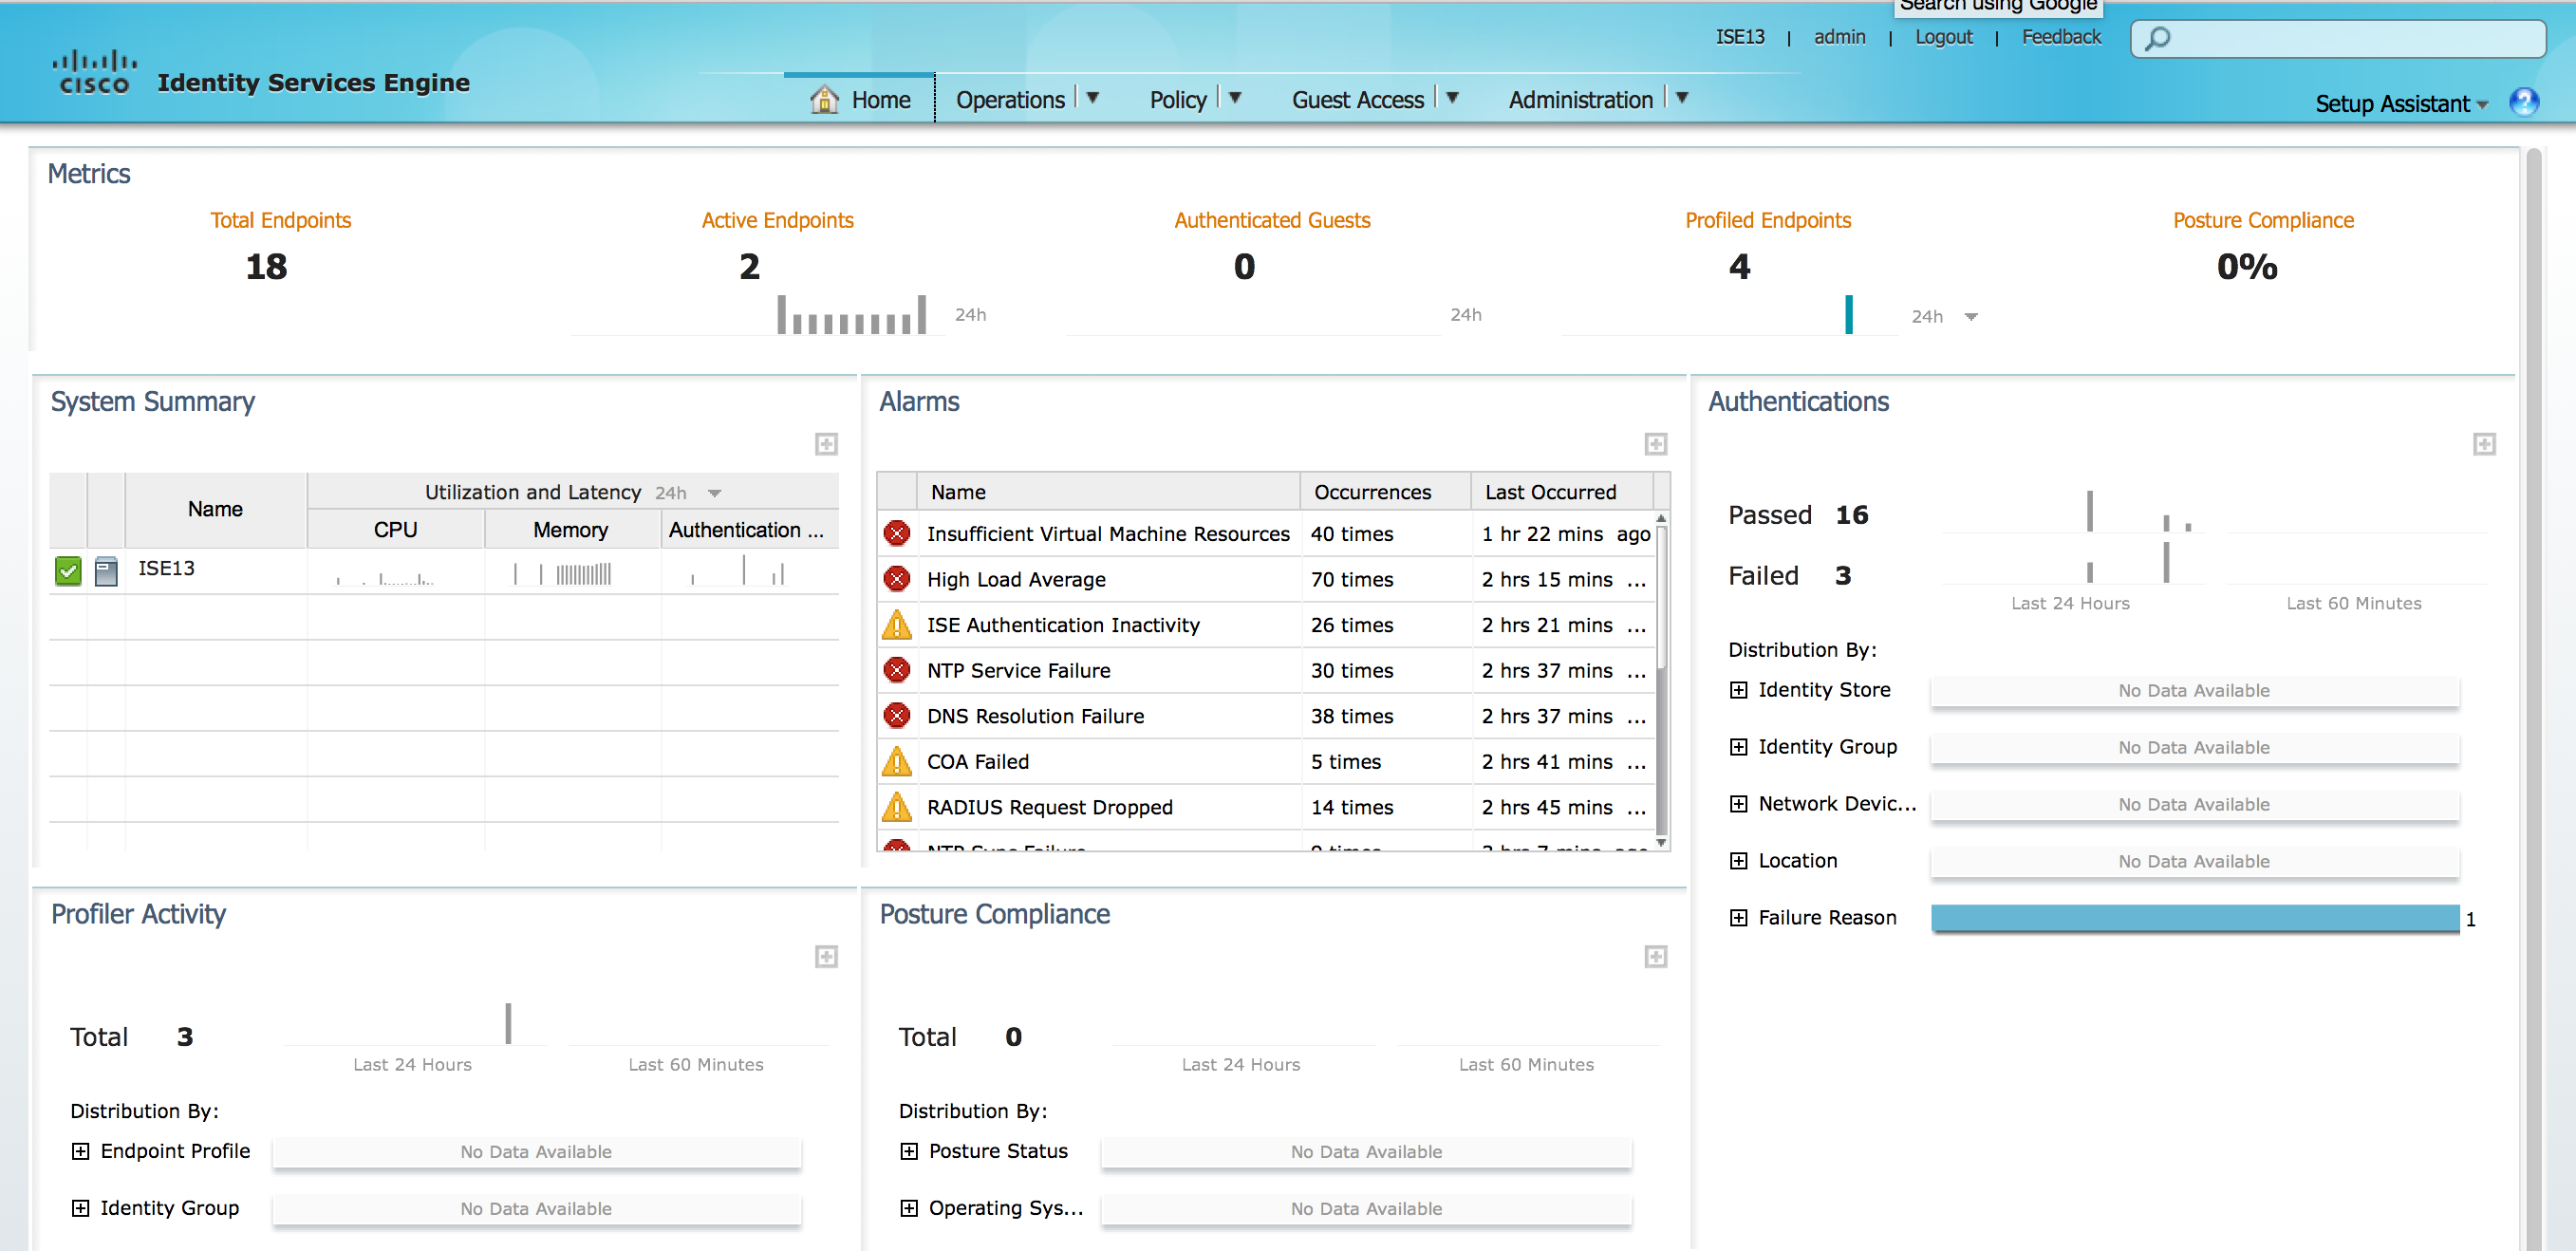Maximize the Alarms panel
The height and width of the screenshot is (1251, 2576).
(x=1655, y=444)
